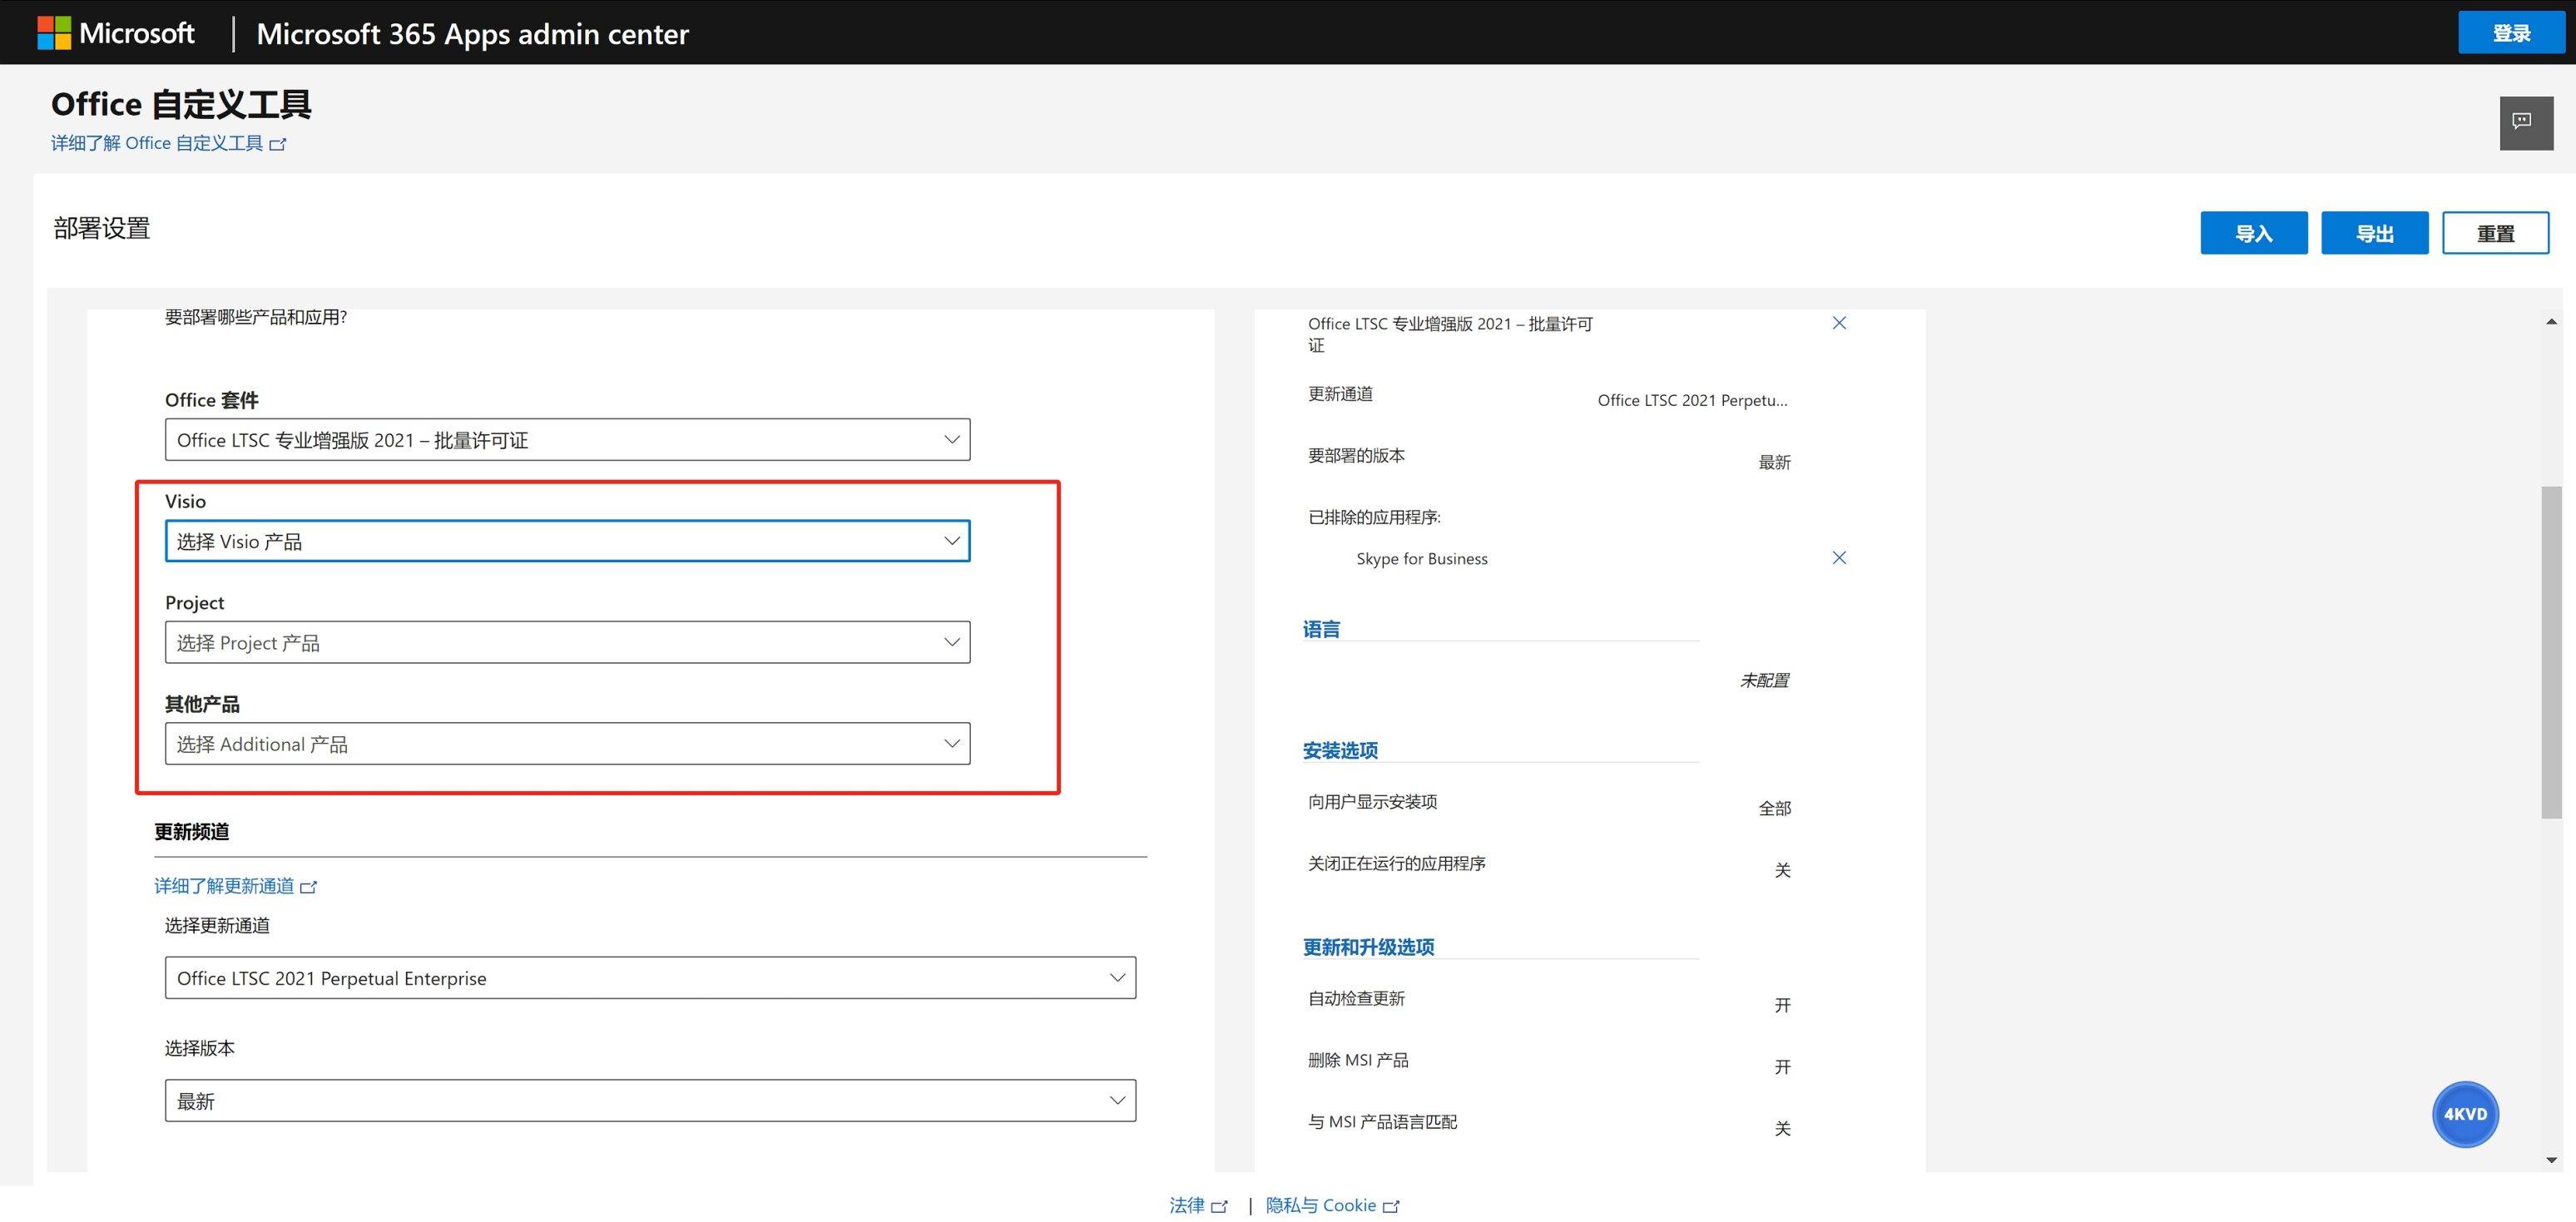The height and width of the screenshot is (1222, 2576).
Task: Expand the 选择版本 最新 dropdown
Action: [650, 1101]
